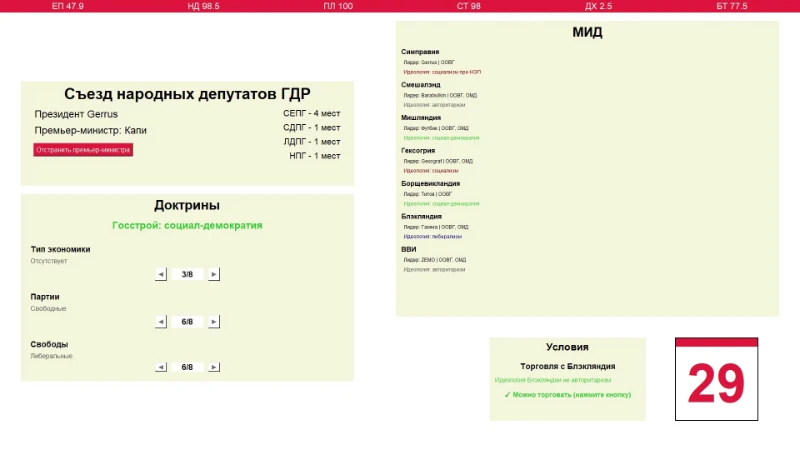Select the ПЛ 100 indicator in top bar

click(338, 6)
